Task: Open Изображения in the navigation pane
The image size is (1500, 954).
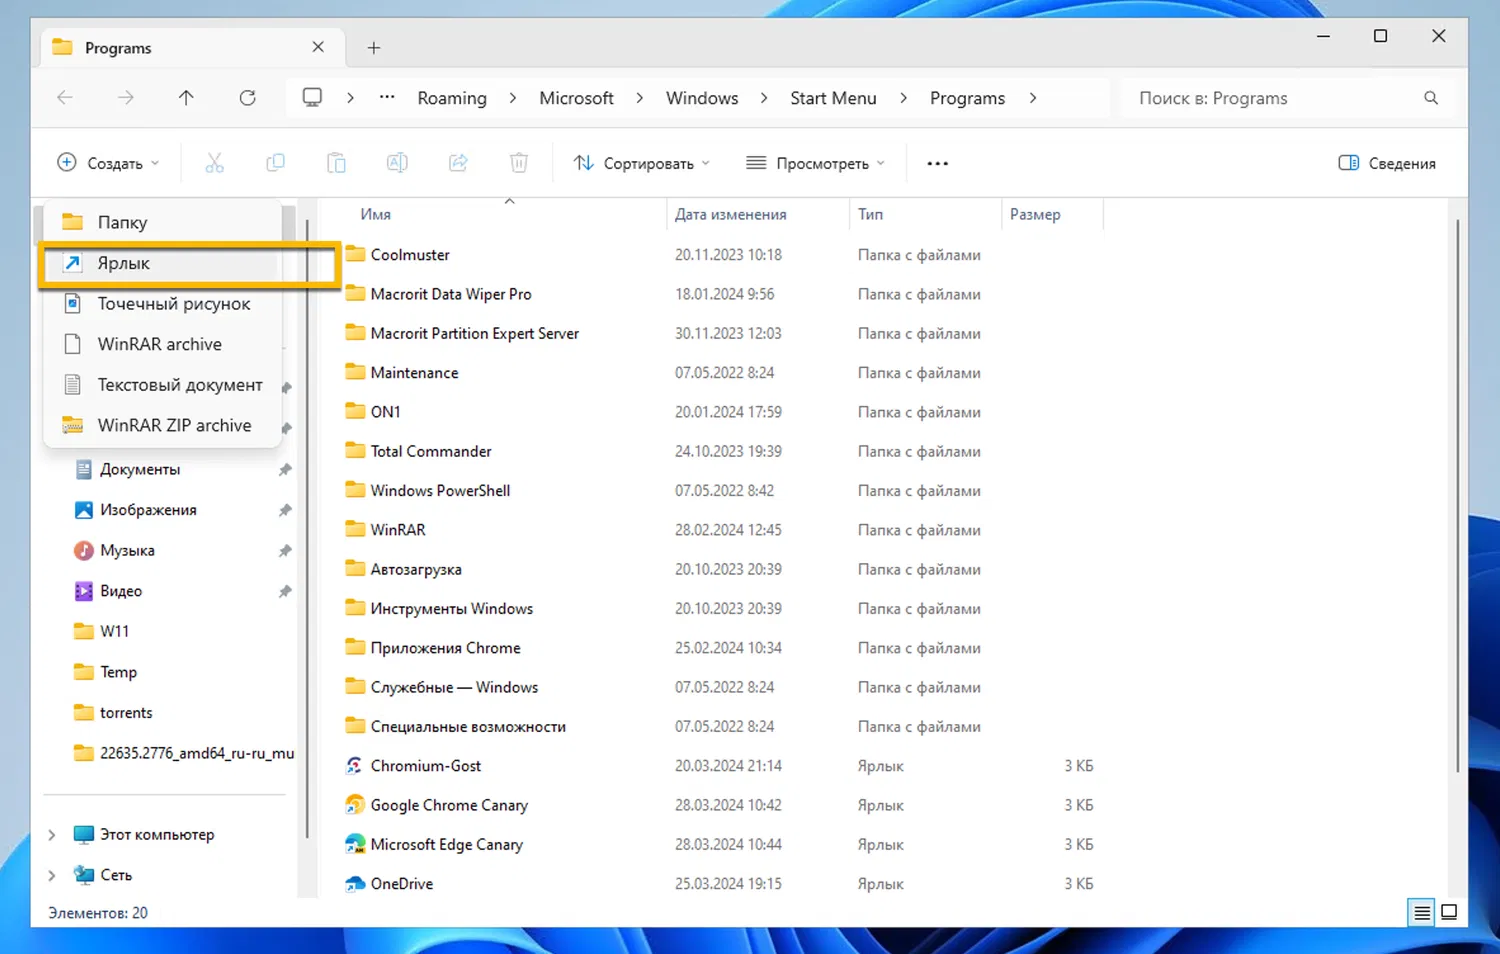Action: [x=148, y=510]
